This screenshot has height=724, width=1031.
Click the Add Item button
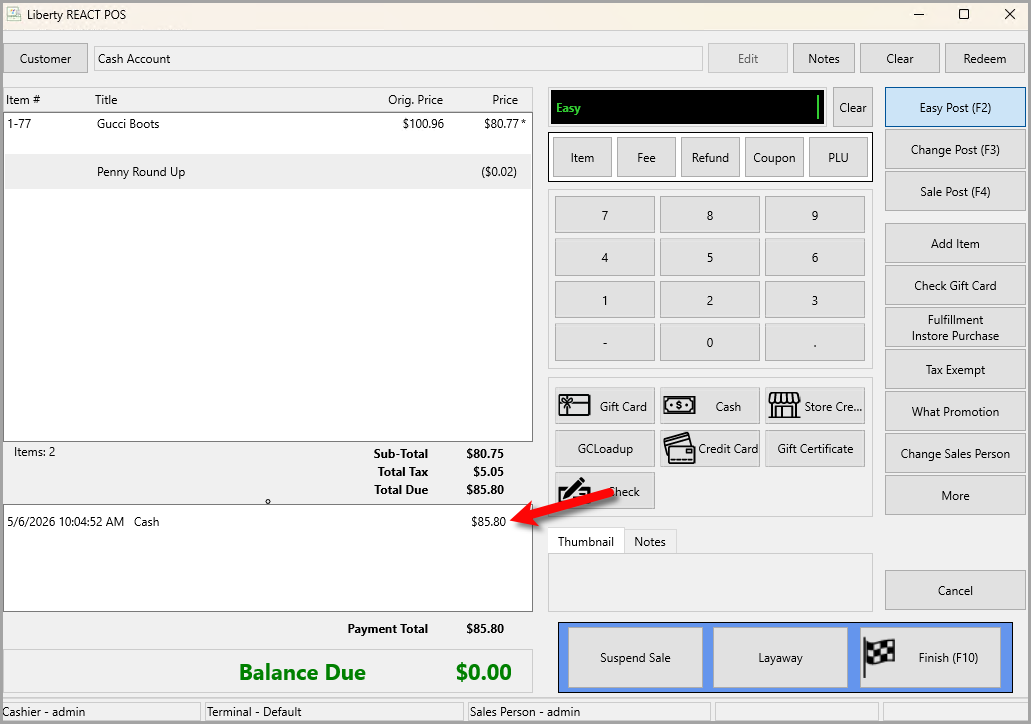(955, 243)
